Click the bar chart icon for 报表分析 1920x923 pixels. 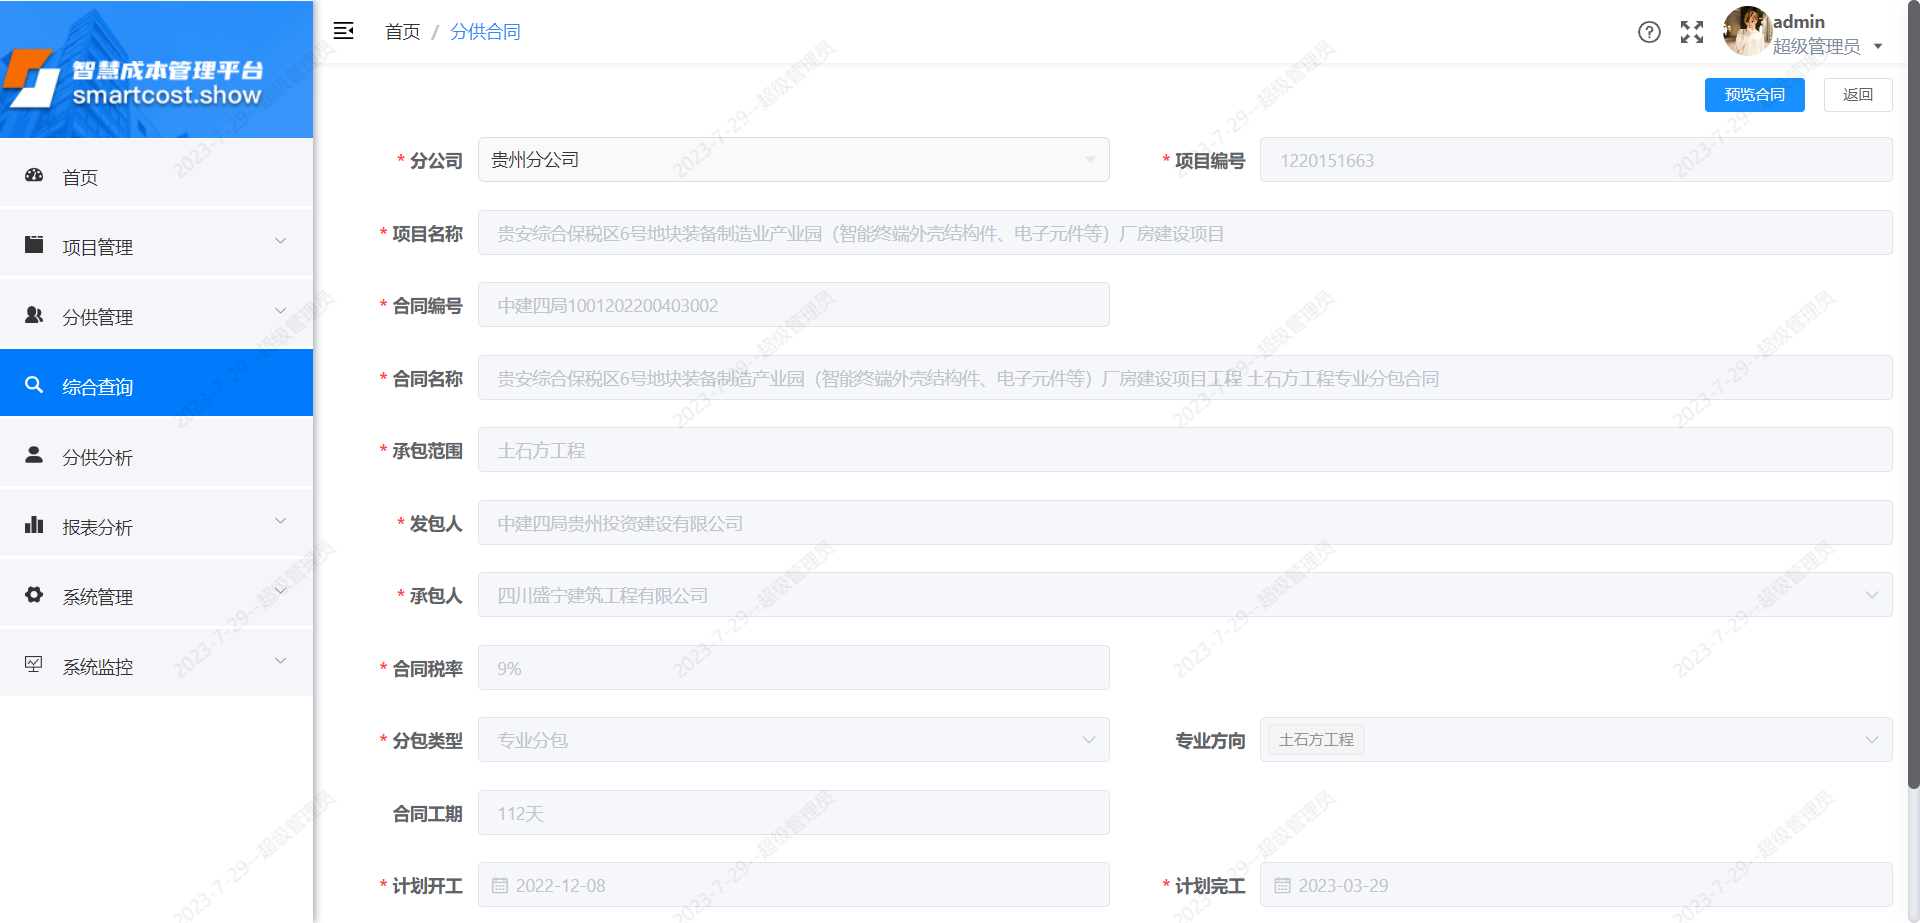[34, 525]
